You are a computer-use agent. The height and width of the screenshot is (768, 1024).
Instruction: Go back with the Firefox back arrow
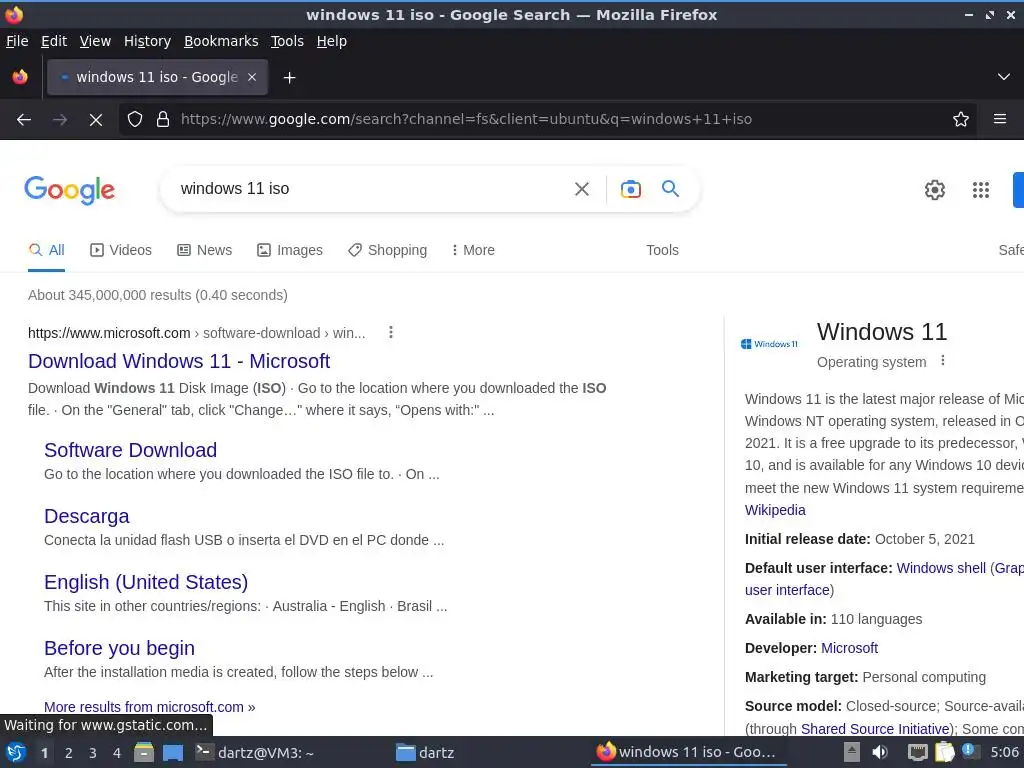24,120
